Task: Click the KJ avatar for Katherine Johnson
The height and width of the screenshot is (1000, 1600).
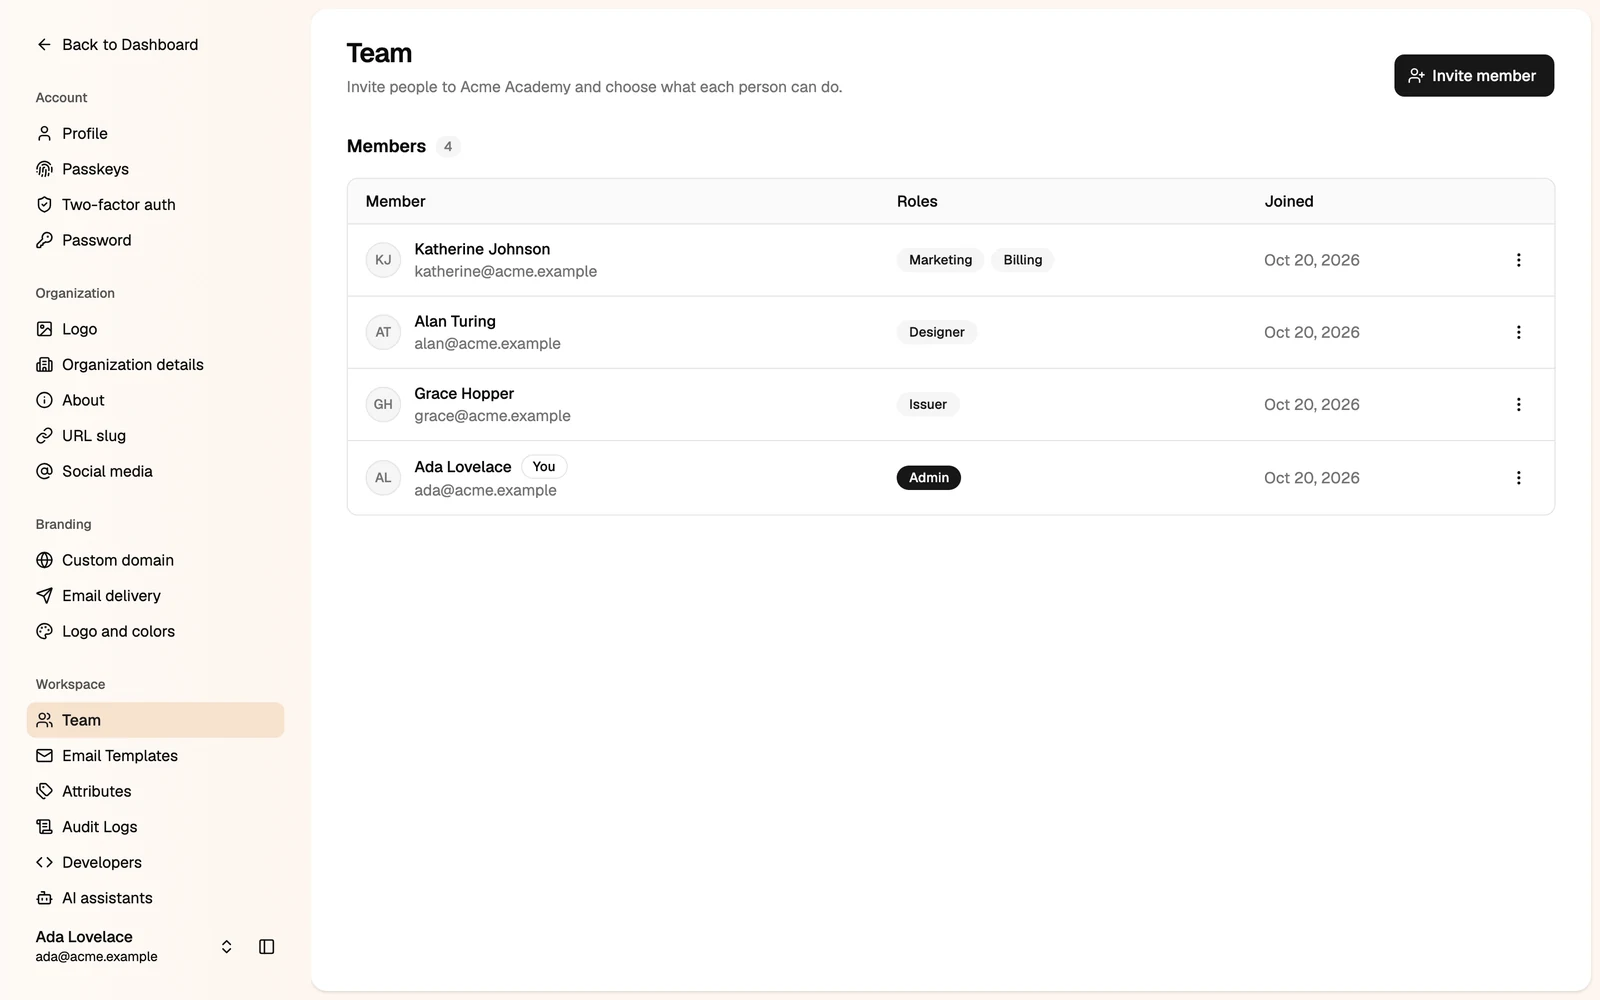Action: coord(383,260)
